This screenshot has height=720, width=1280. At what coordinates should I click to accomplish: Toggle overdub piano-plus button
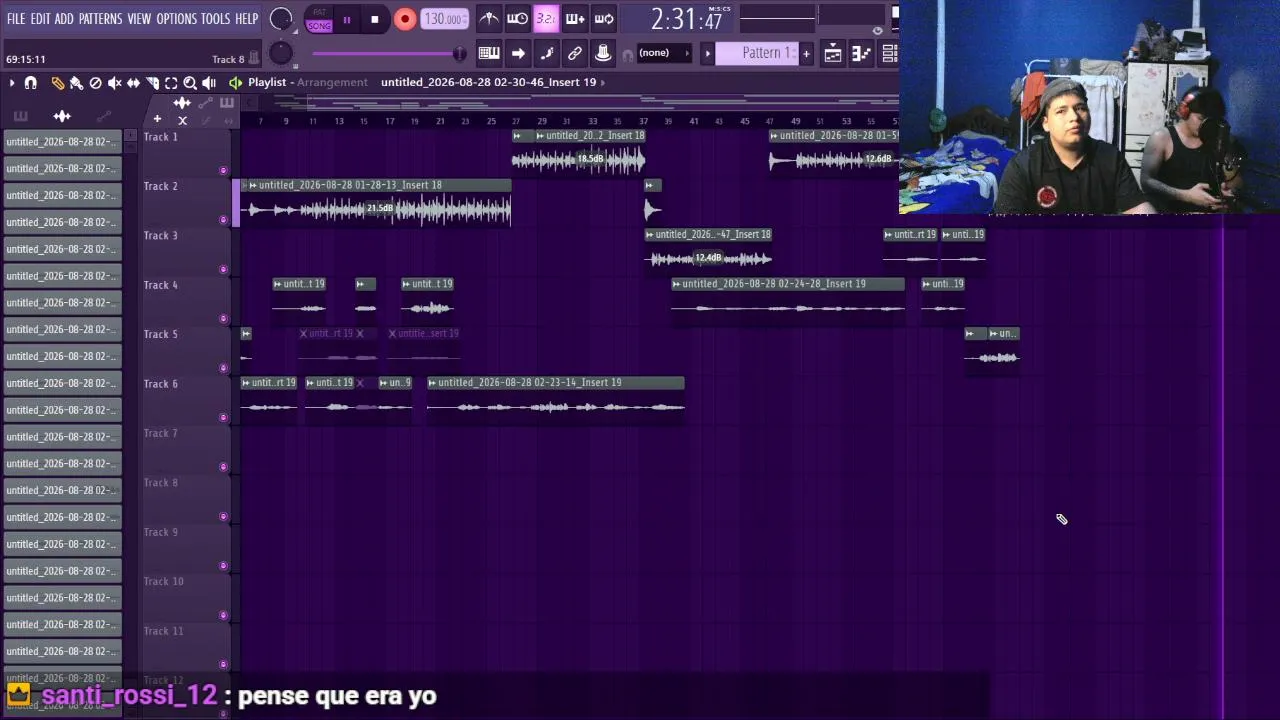click(575, 18)
